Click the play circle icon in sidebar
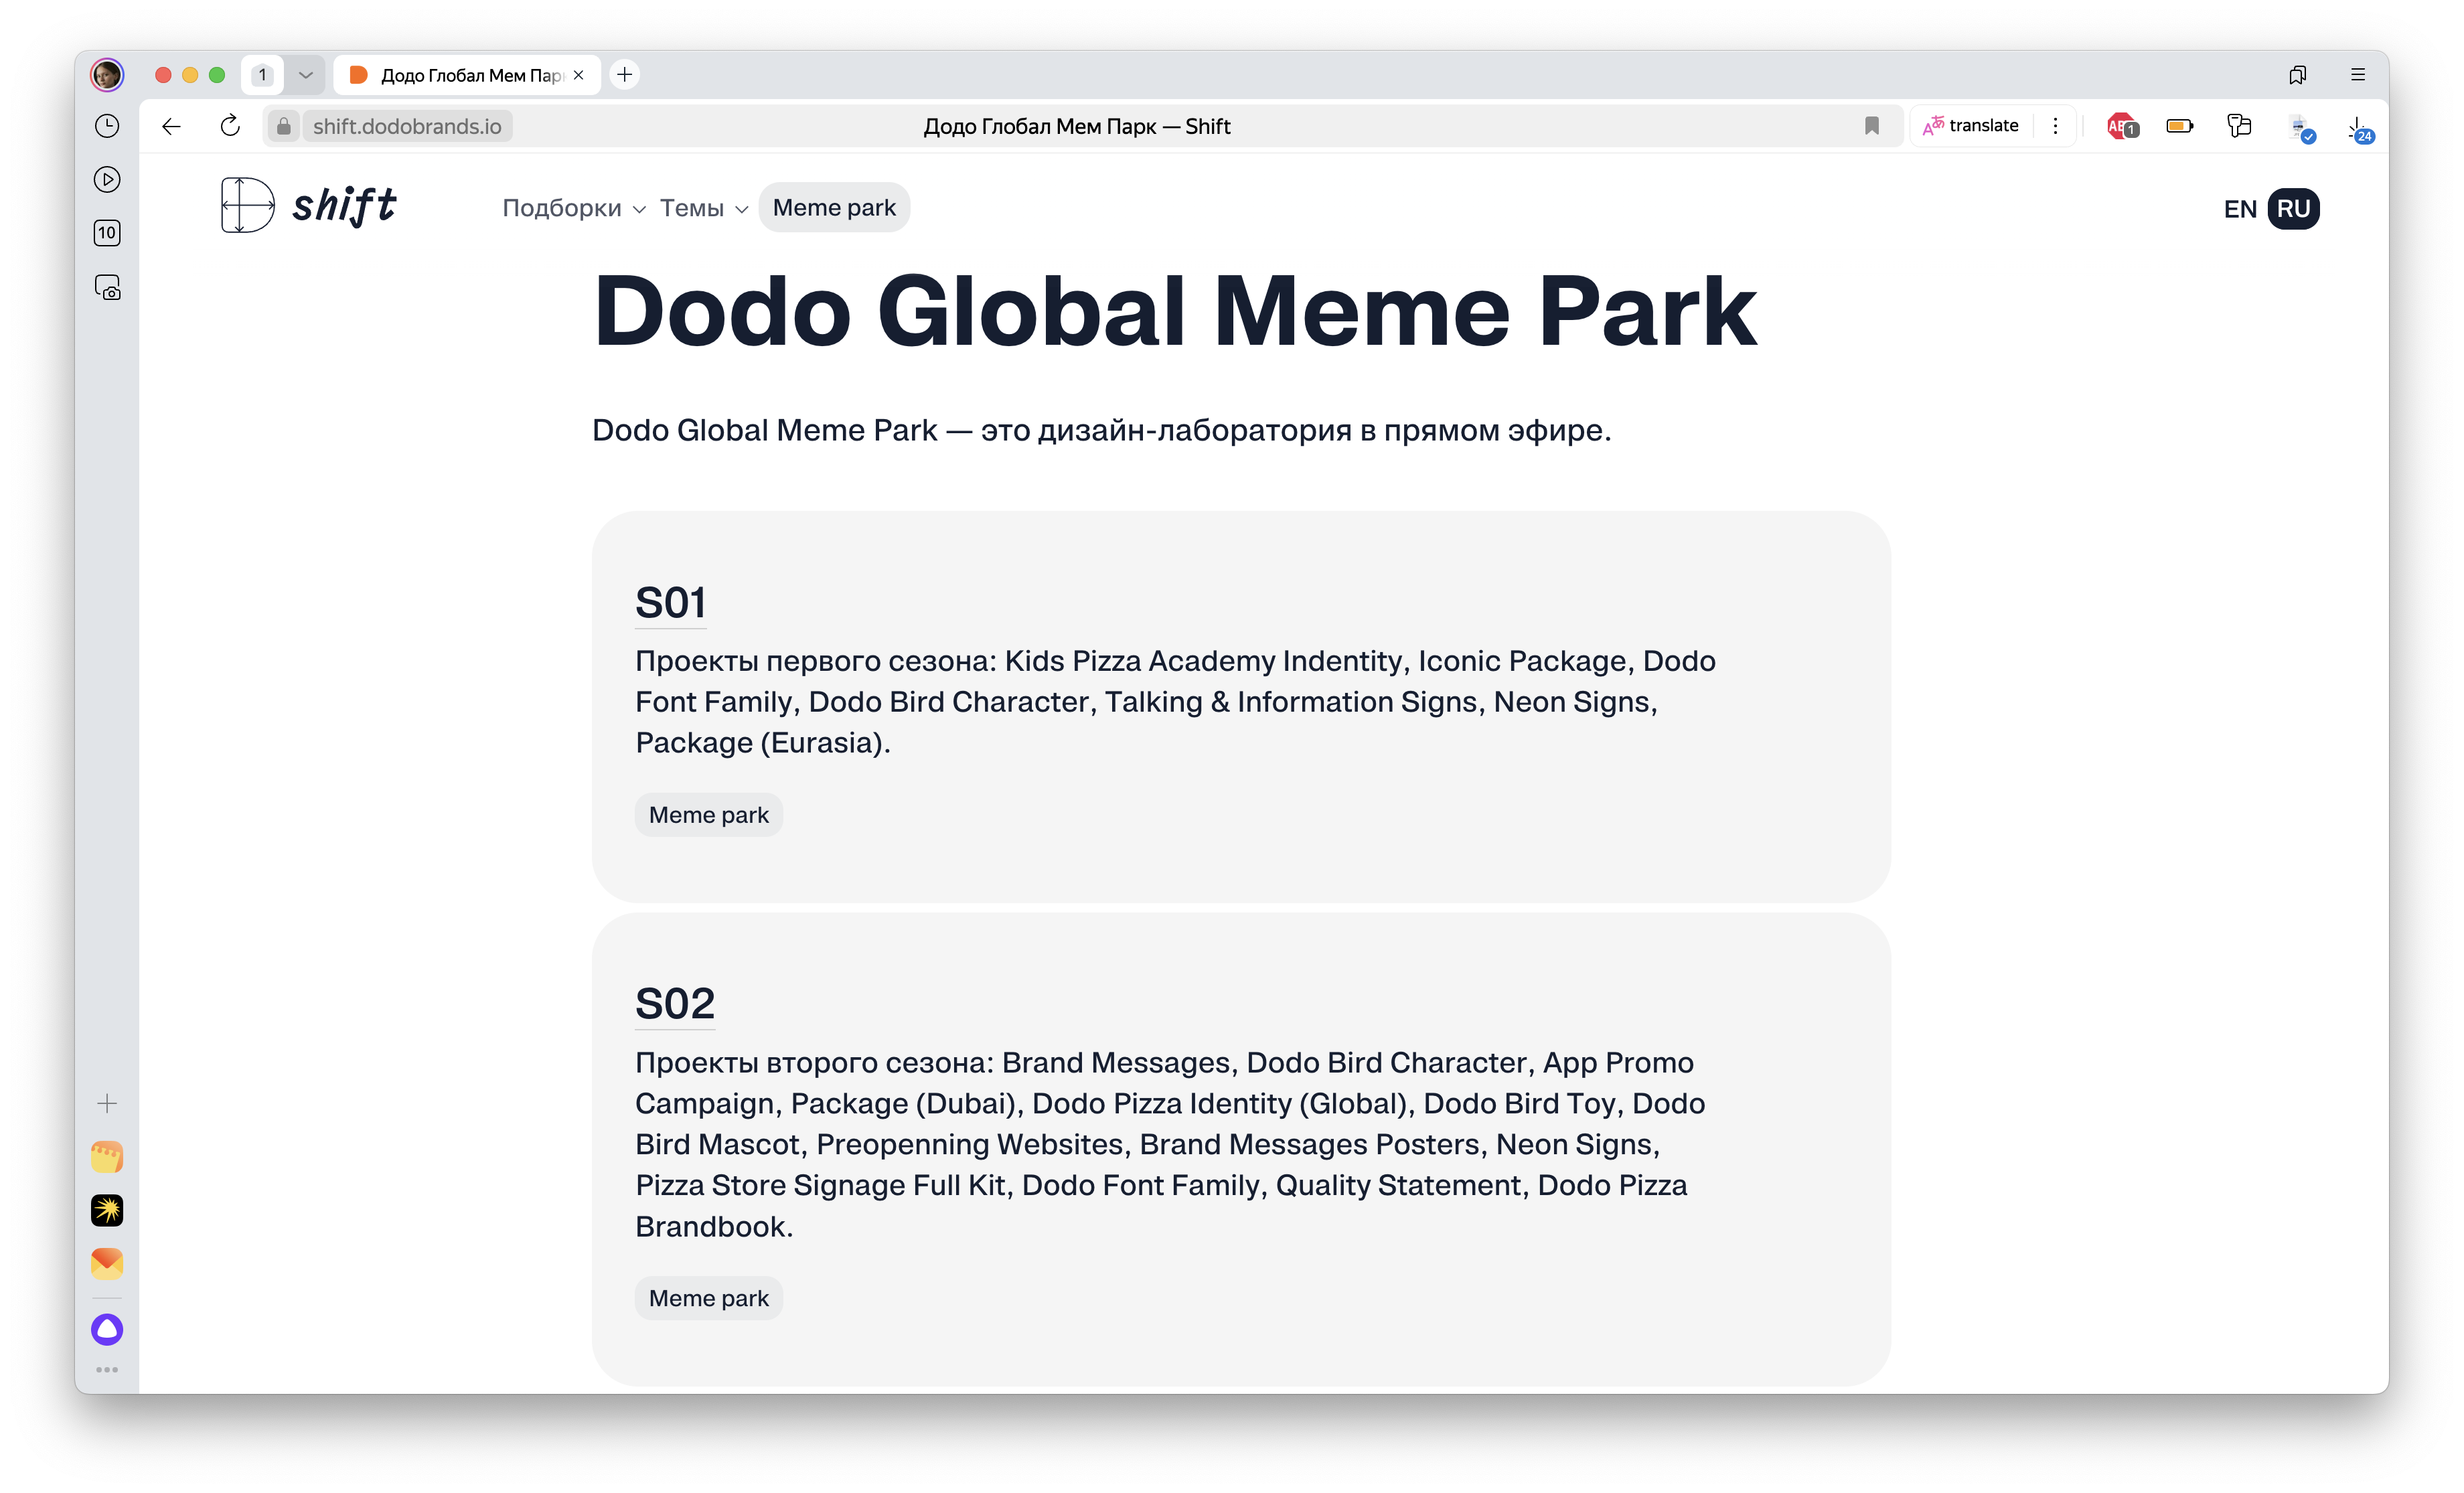Screen dimensions: 2464x1493 pos(107,180)
